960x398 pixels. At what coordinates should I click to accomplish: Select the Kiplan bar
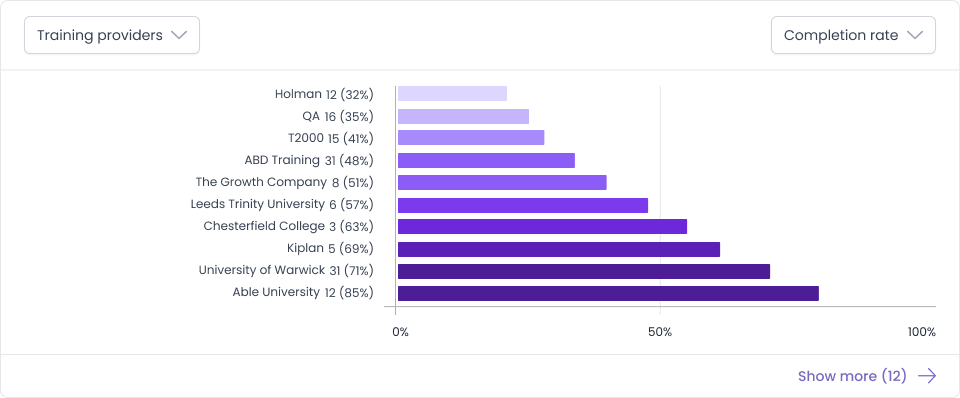click(x=559, y=249)
